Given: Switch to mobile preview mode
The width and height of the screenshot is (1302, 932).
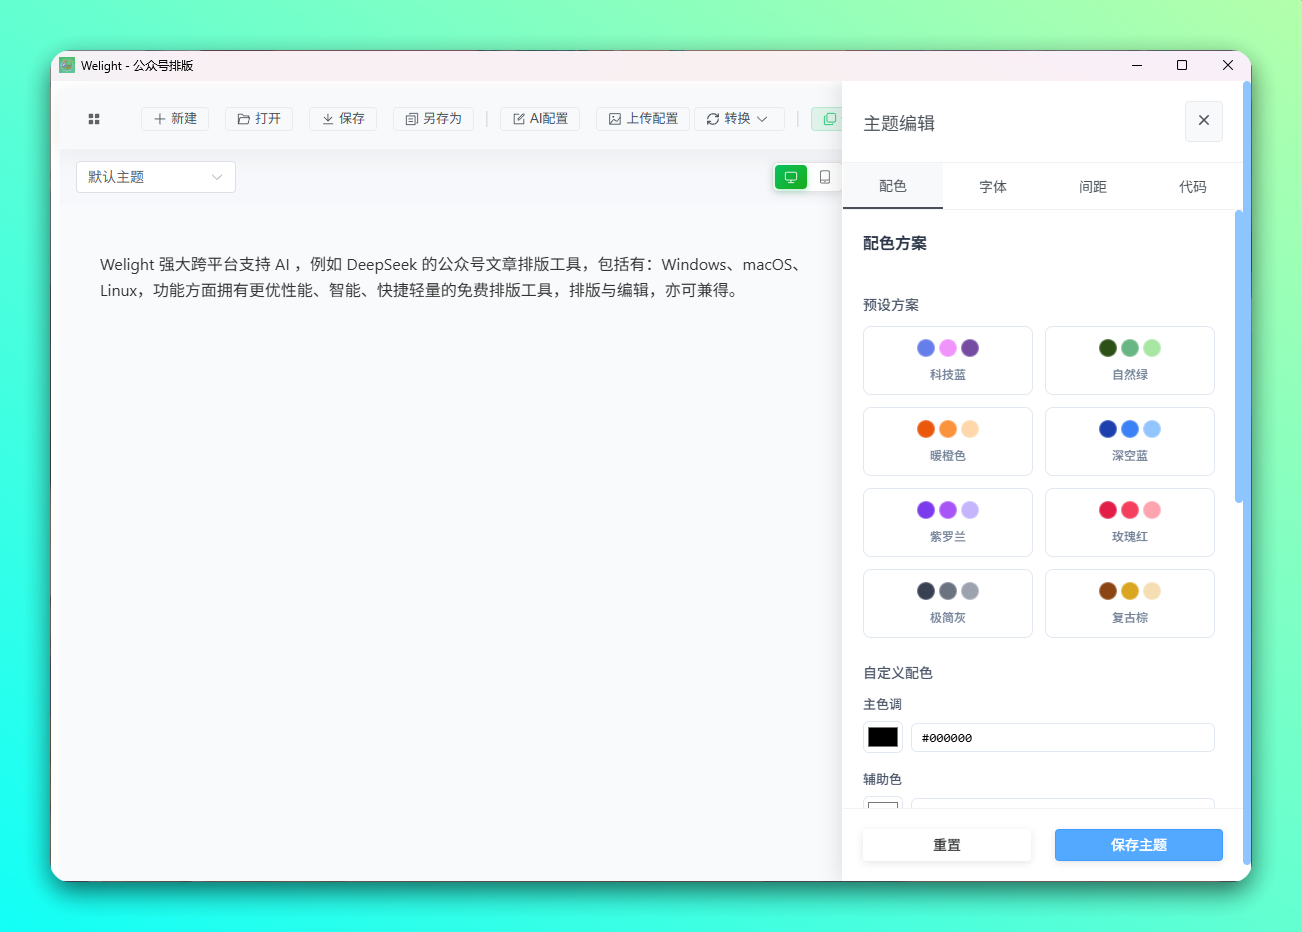Looking at the screenshot, I should click(825, 177).
